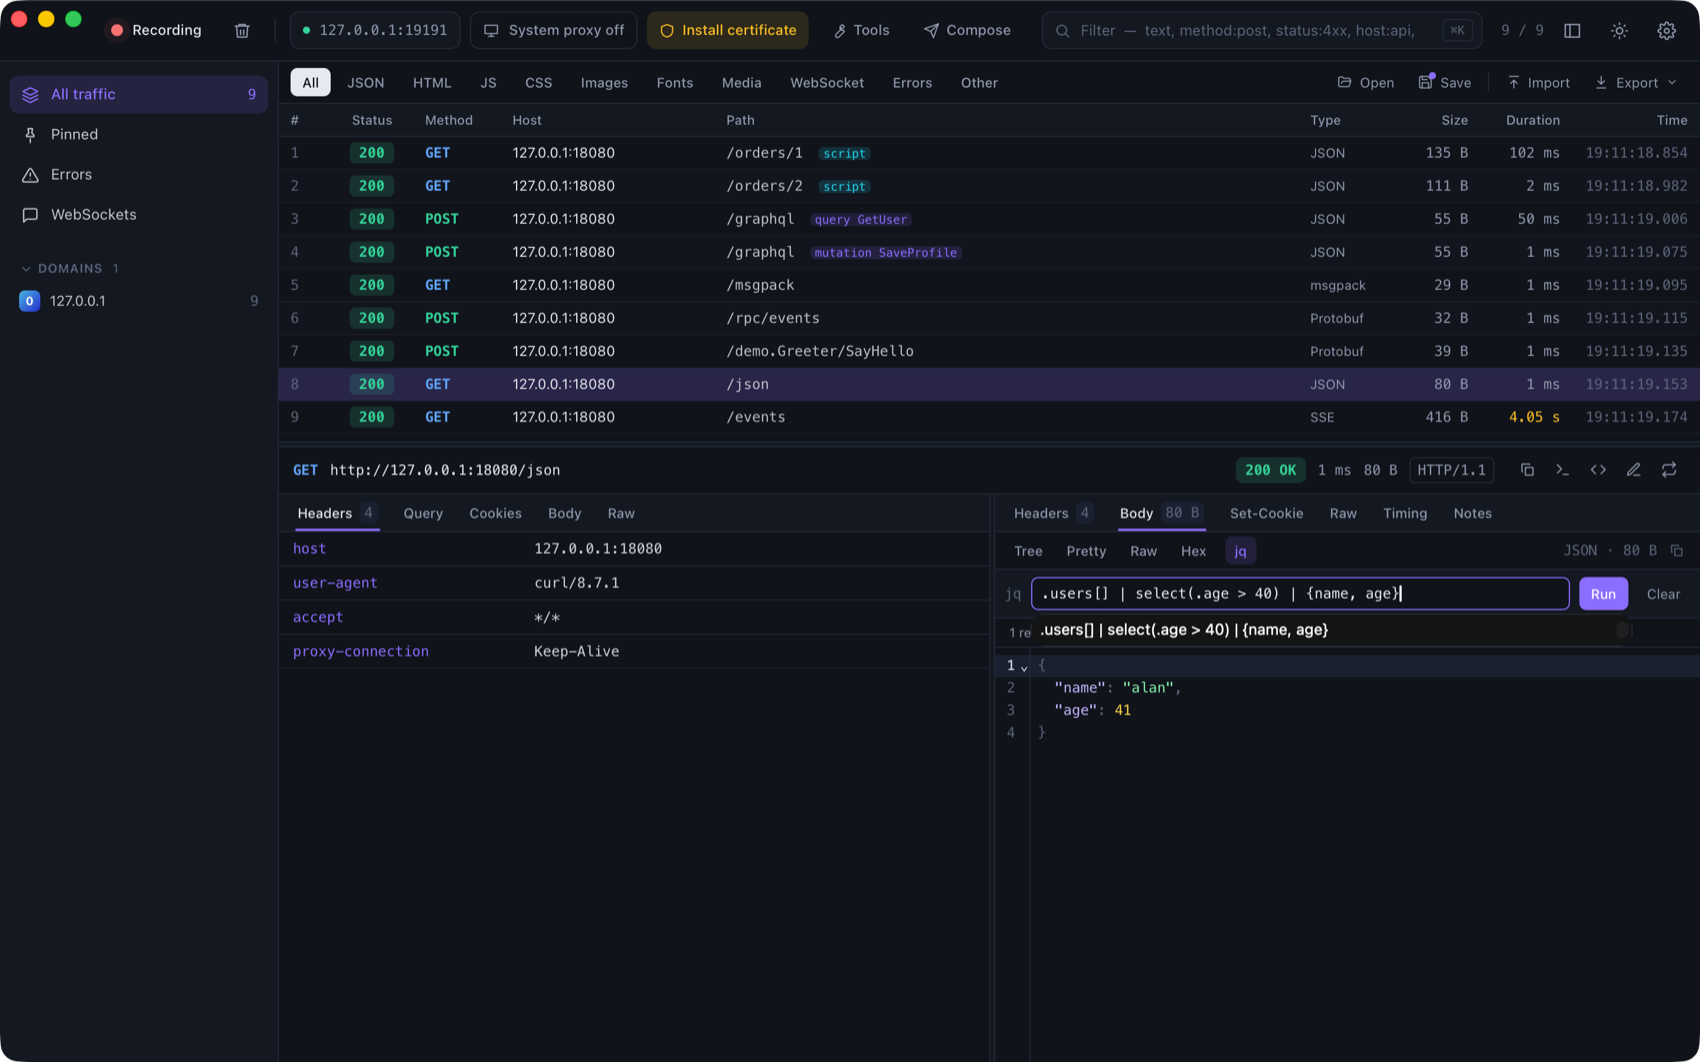Toggle the Recording button
This screenshot has height=1062, width=1700.
click(156, 30)
